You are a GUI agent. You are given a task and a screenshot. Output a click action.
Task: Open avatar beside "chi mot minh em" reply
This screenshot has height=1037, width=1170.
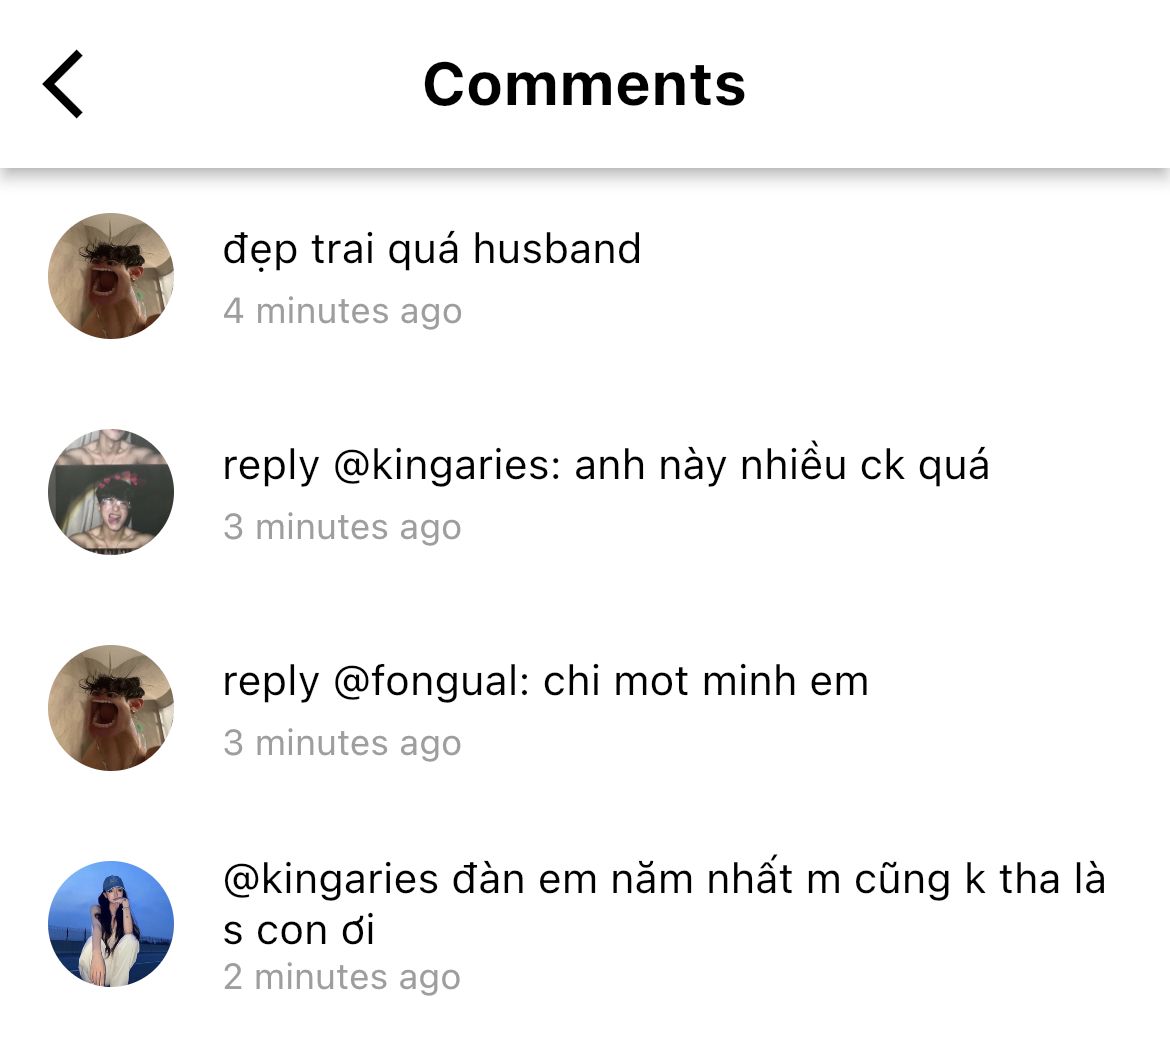click(111, 708)
